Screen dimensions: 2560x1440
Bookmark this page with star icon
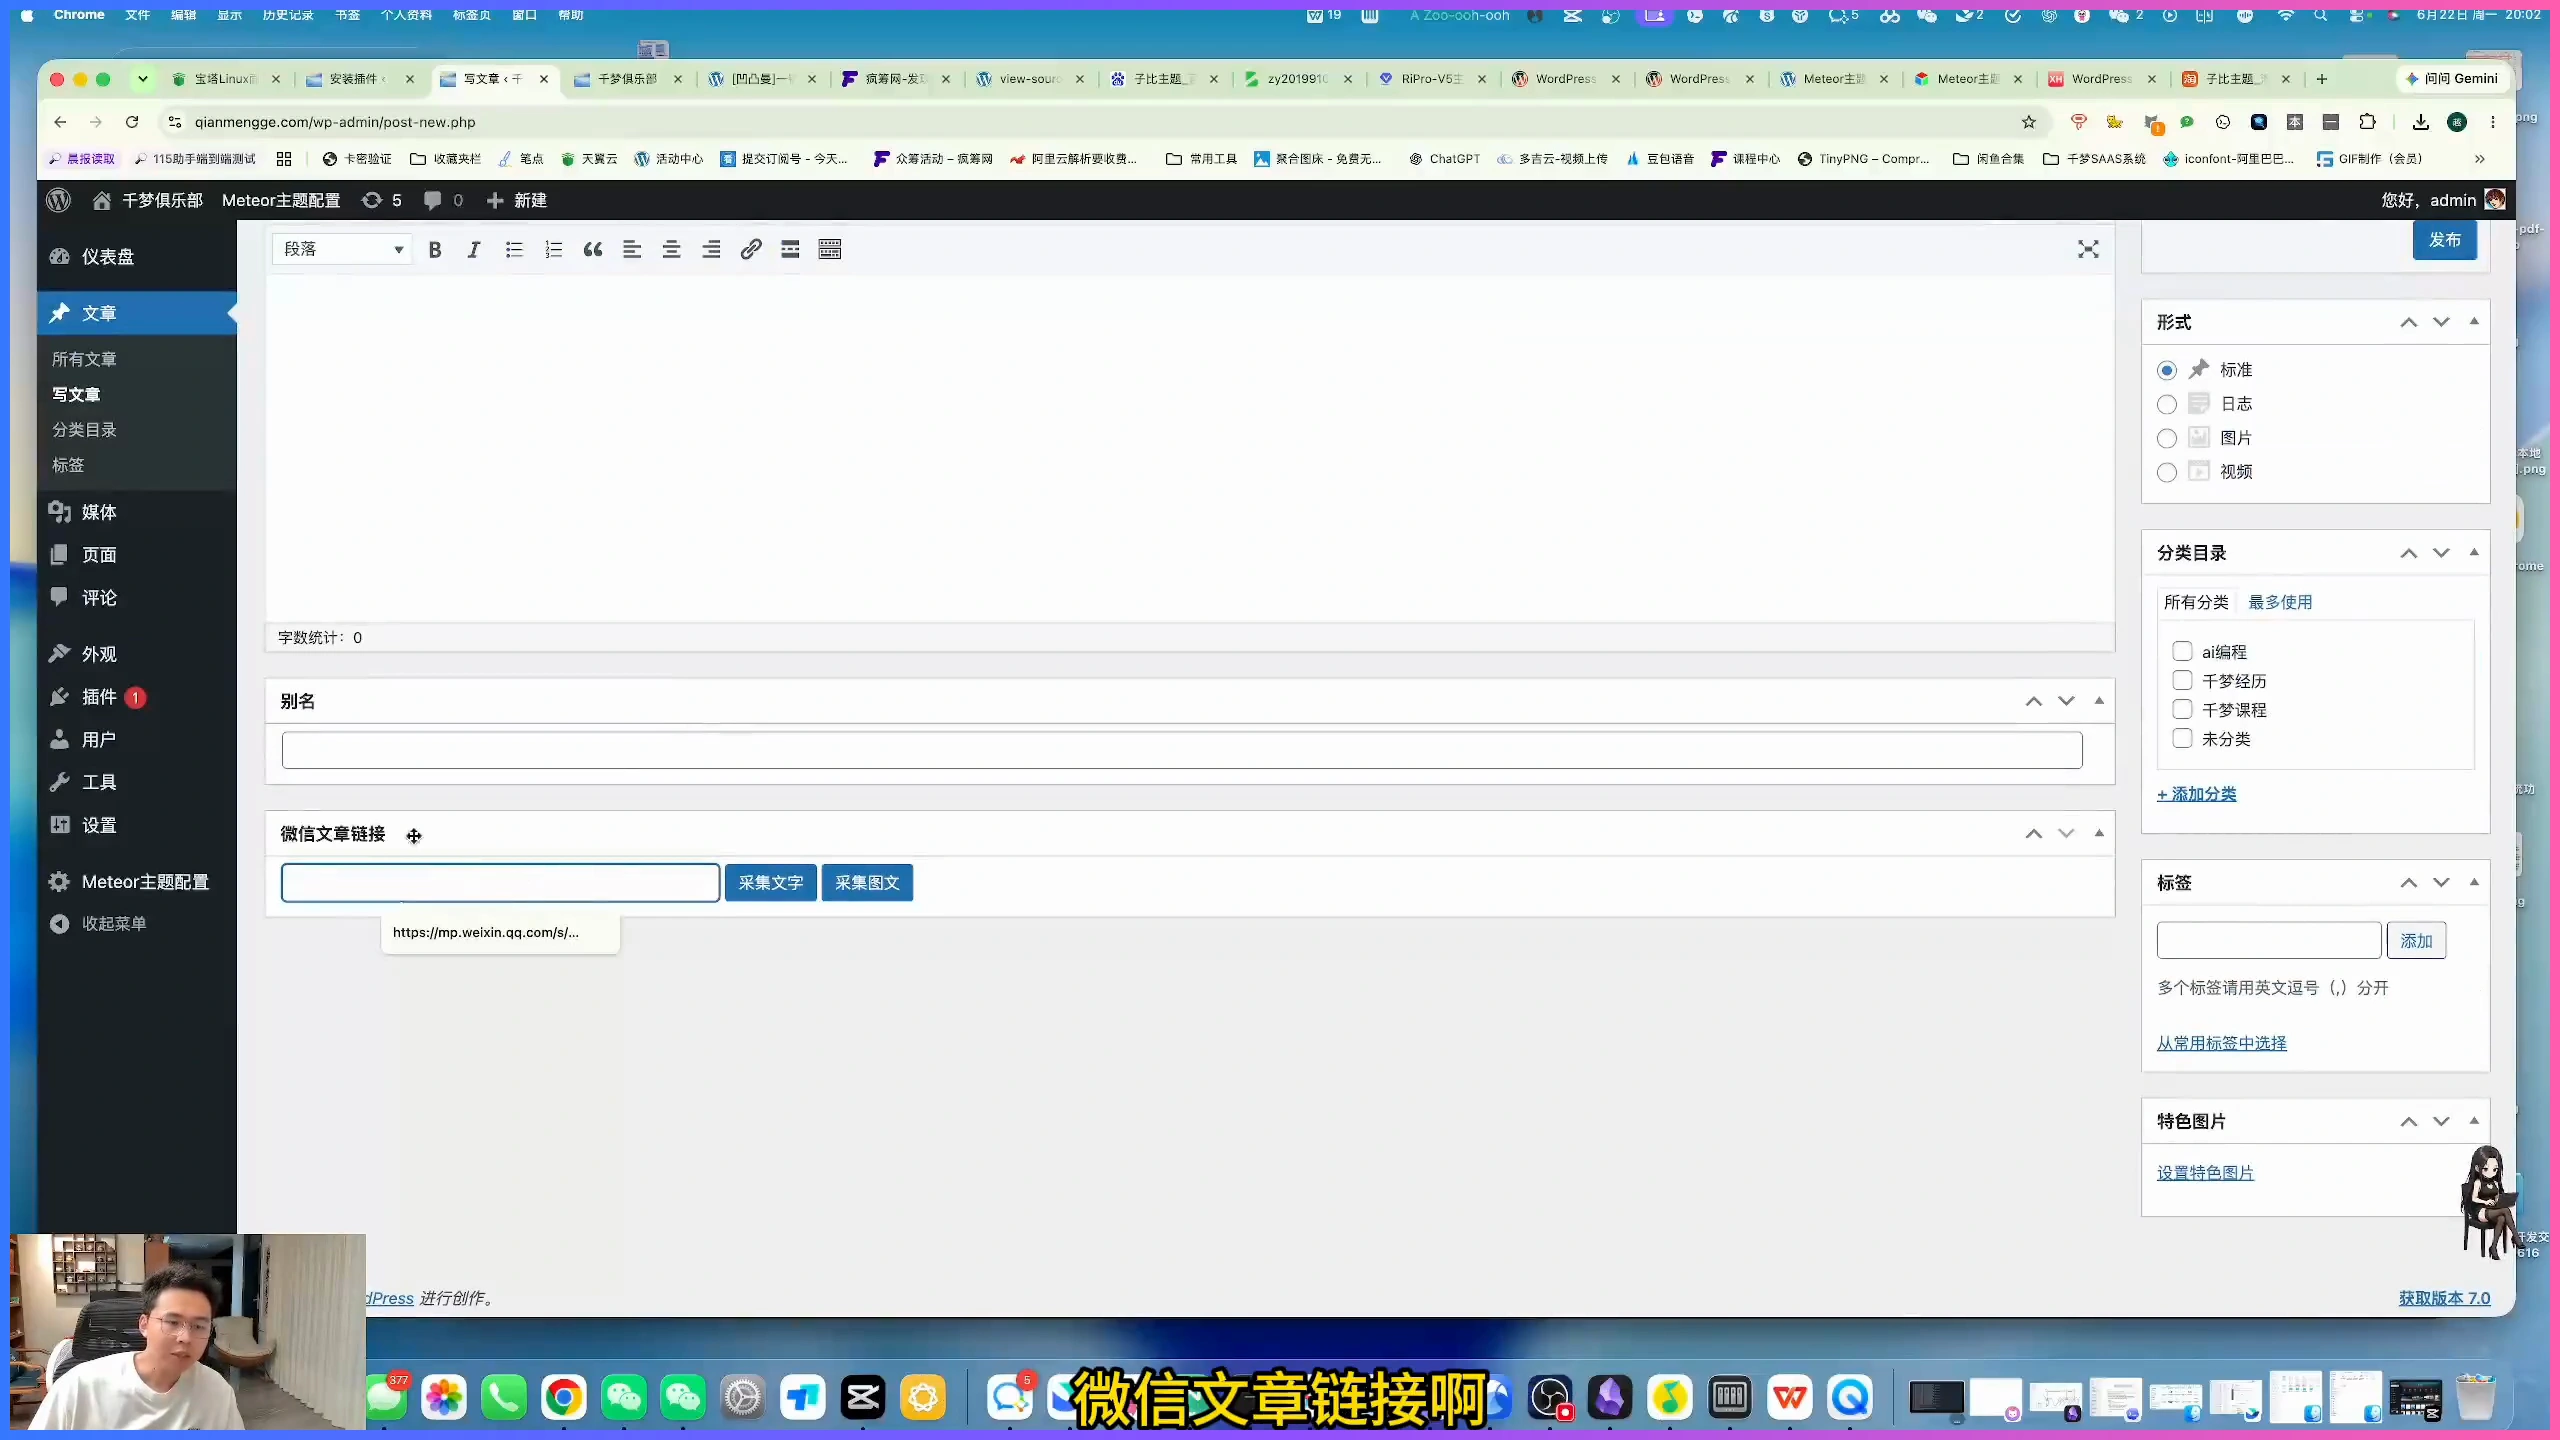tap(2028, 122)
